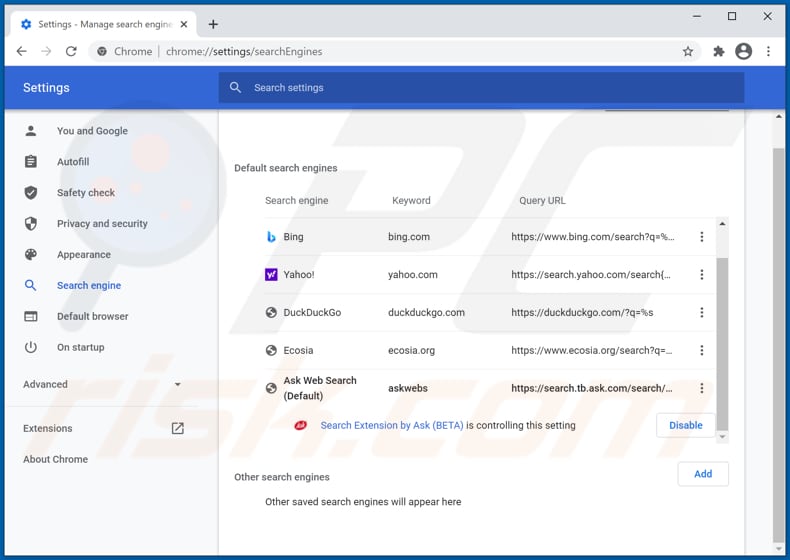790x560 pixels.
Task: Open more actions for DuckDuckGo
Action: [x=702, y=313]
